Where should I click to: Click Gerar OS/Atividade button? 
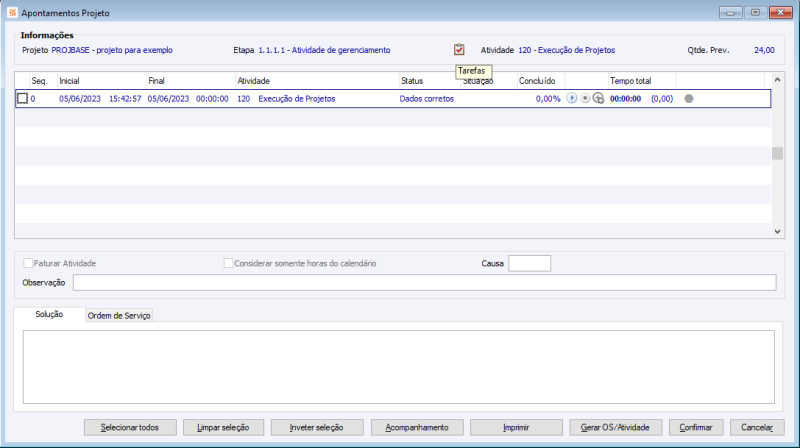pyautogui.click(x=615, y=428)
